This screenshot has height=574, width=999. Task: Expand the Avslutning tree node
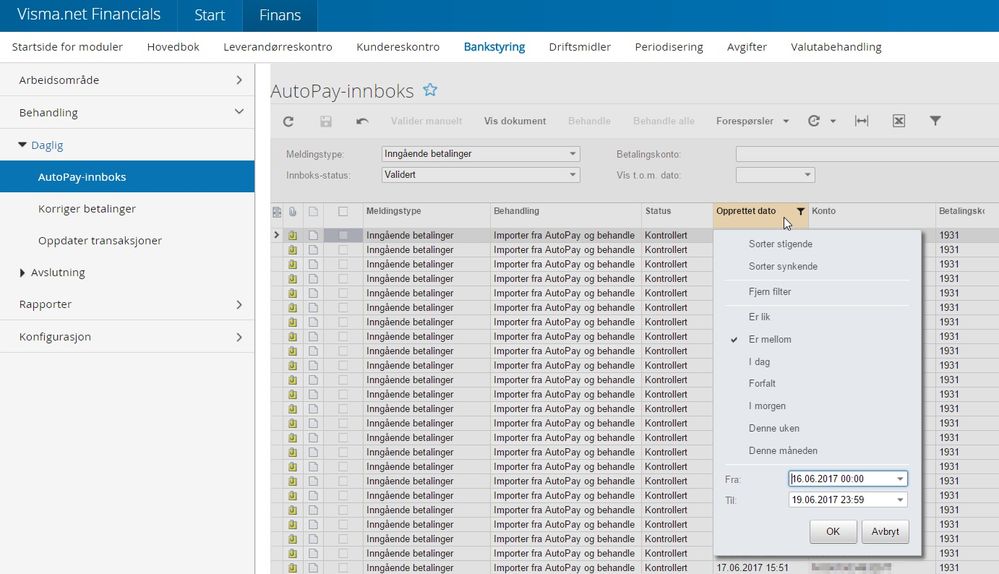coord(22,273)
